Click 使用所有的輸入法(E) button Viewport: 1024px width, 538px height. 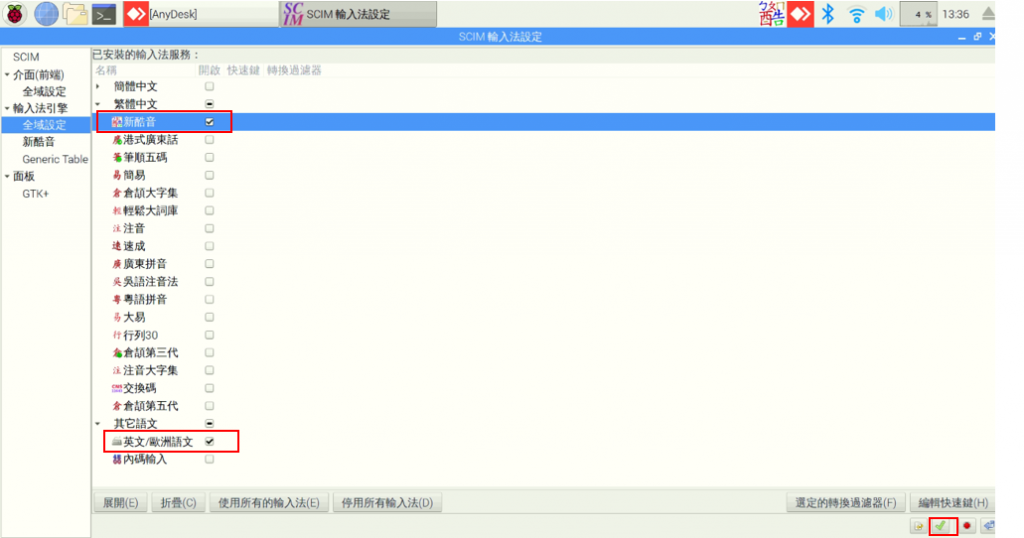click(268, 503)
